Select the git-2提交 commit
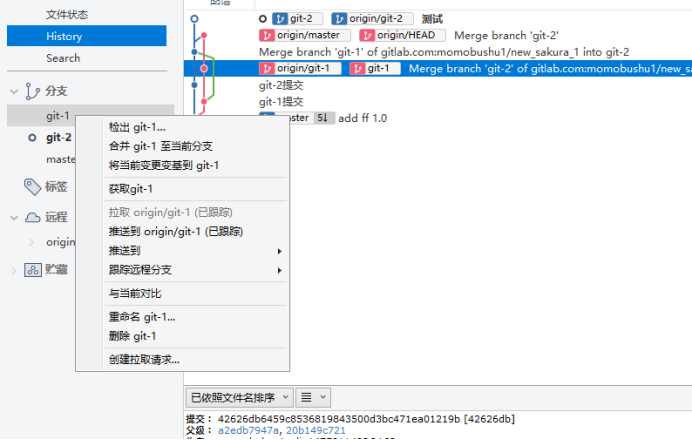This screenshot has width=692, height=440. click(x=281, y=85)
